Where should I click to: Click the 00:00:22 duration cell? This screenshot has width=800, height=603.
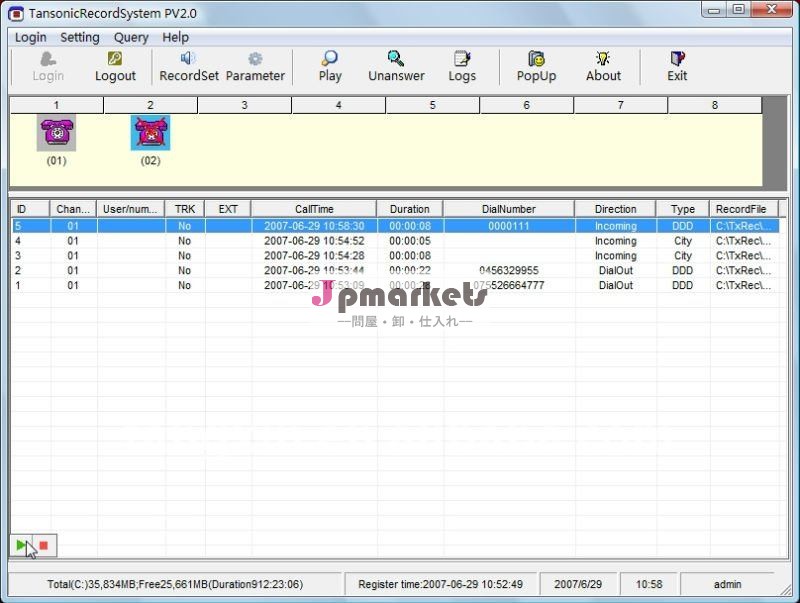[x=410, y=270]
